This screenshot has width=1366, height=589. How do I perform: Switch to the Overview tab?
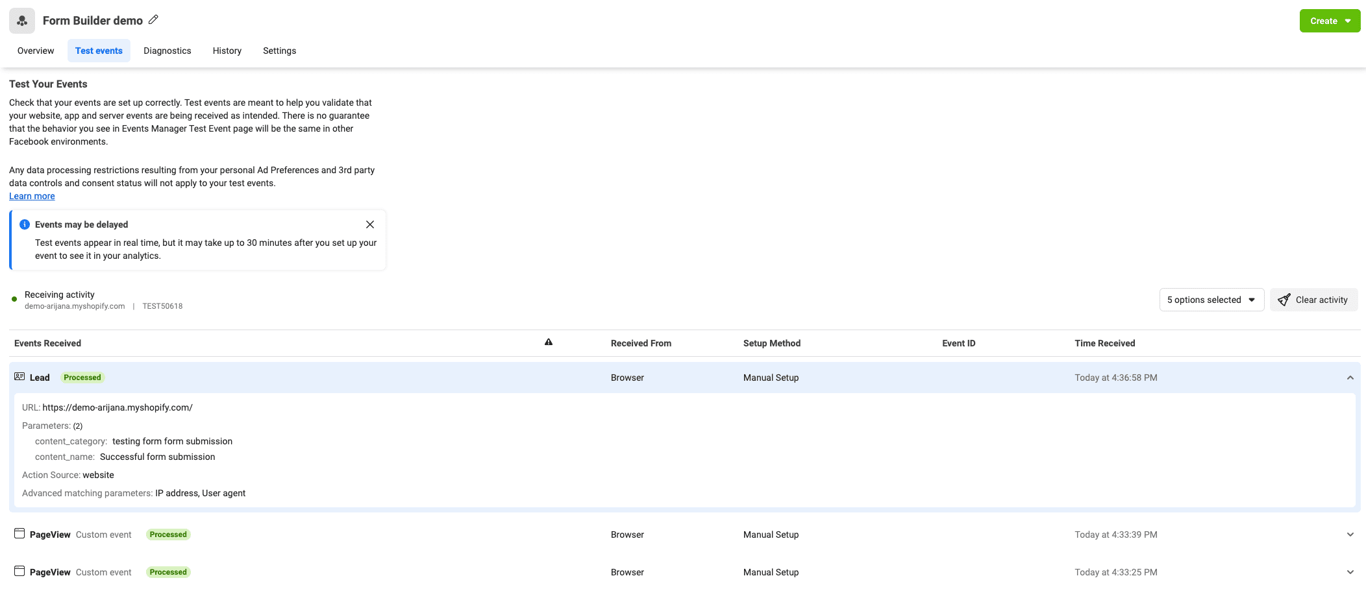point(36,51)
